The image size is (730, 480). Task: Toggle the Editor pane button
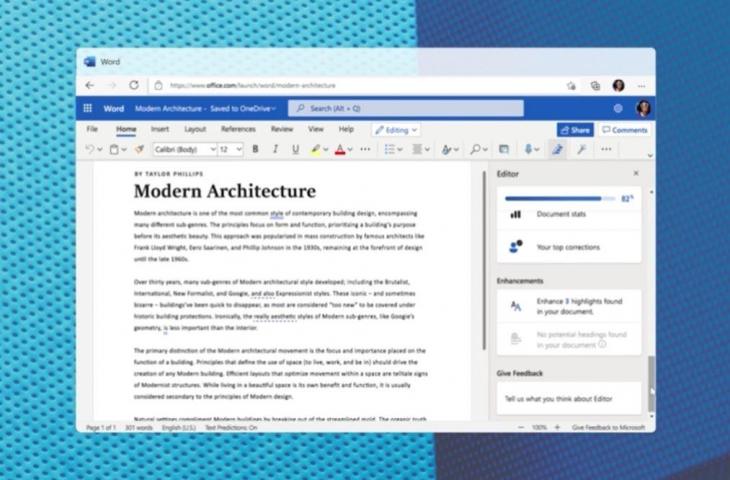pos(557,149)
